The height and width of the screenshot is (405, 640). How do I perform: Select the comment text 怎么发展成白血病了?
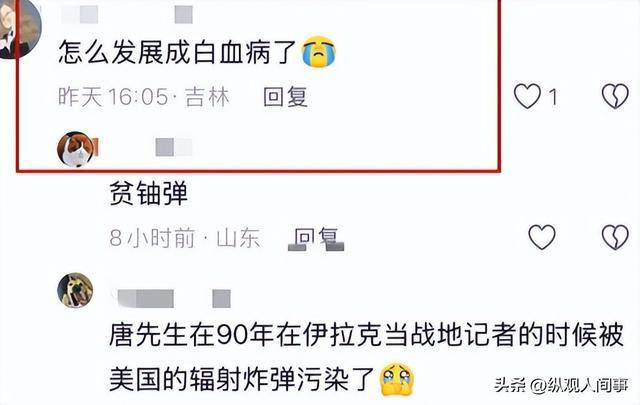tap(177, 52)
